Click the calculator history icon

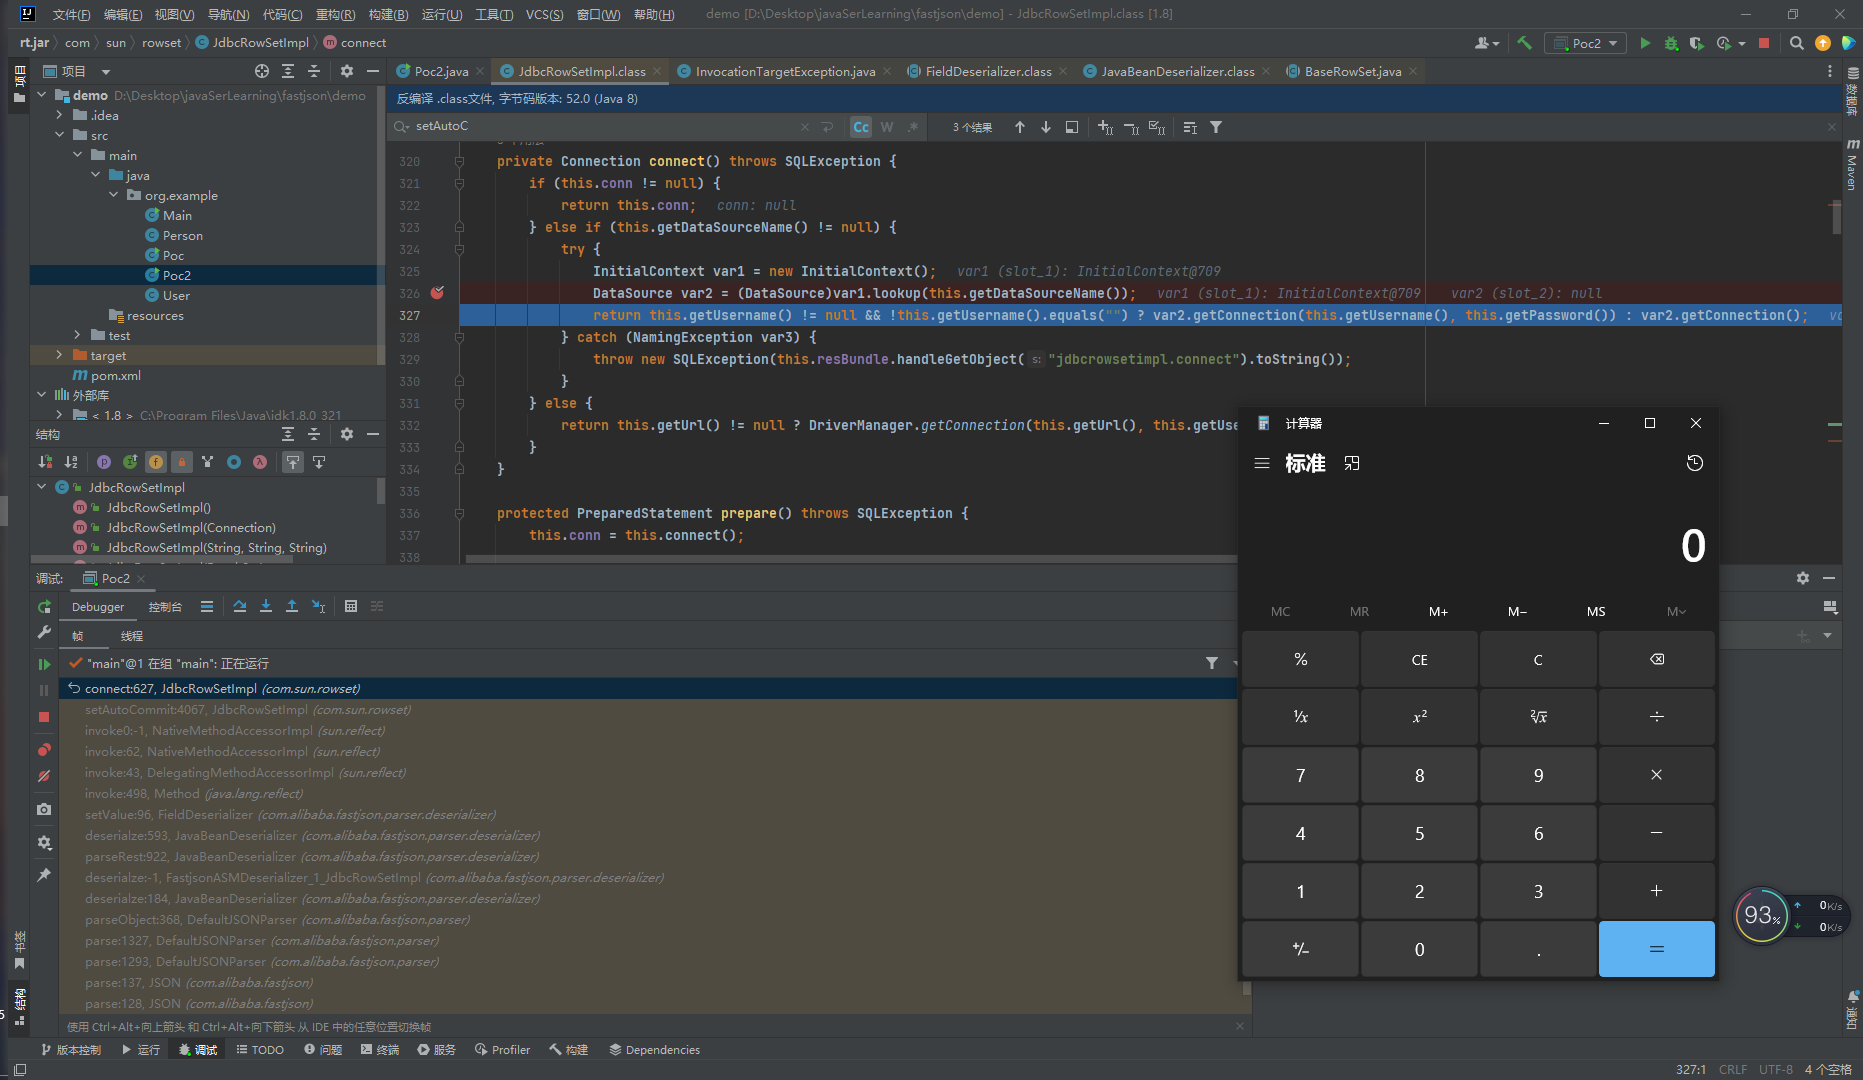pos(1695,463)
